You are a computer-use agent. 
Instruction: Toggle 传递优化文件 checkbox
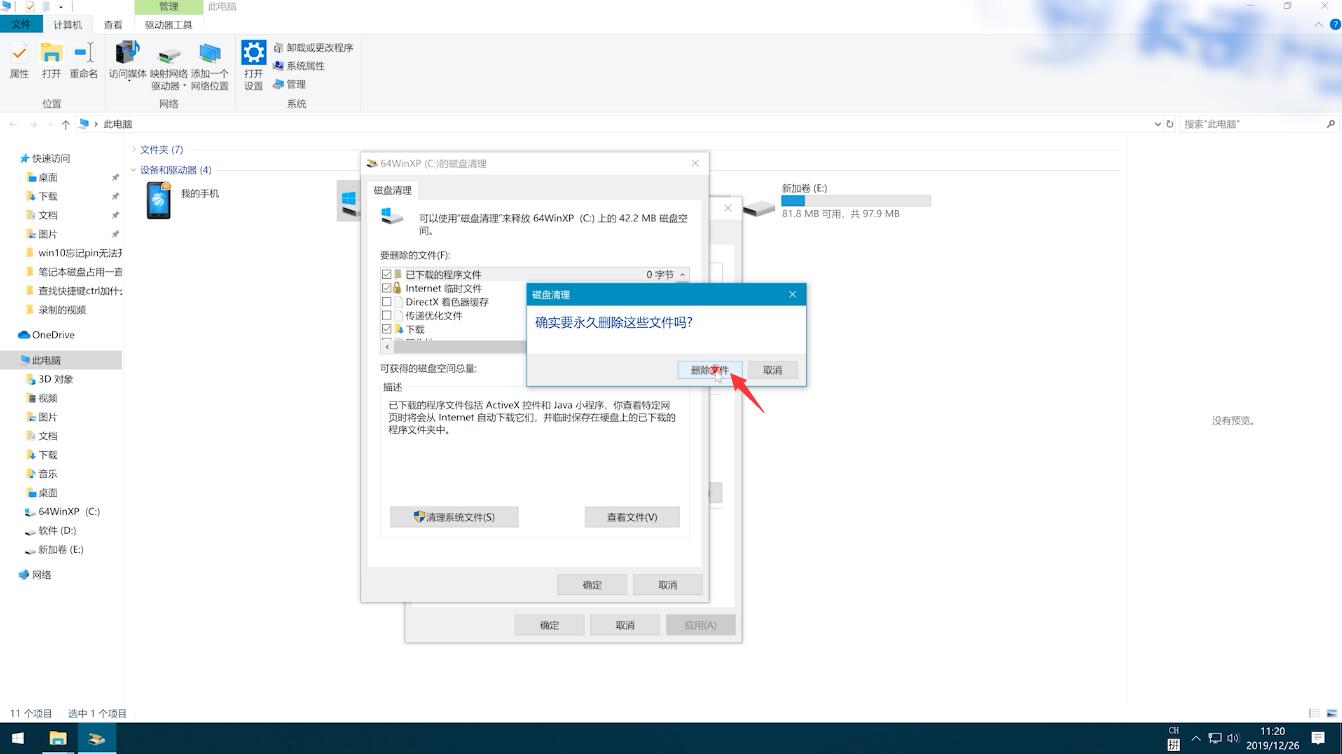(x=387, y=316)
